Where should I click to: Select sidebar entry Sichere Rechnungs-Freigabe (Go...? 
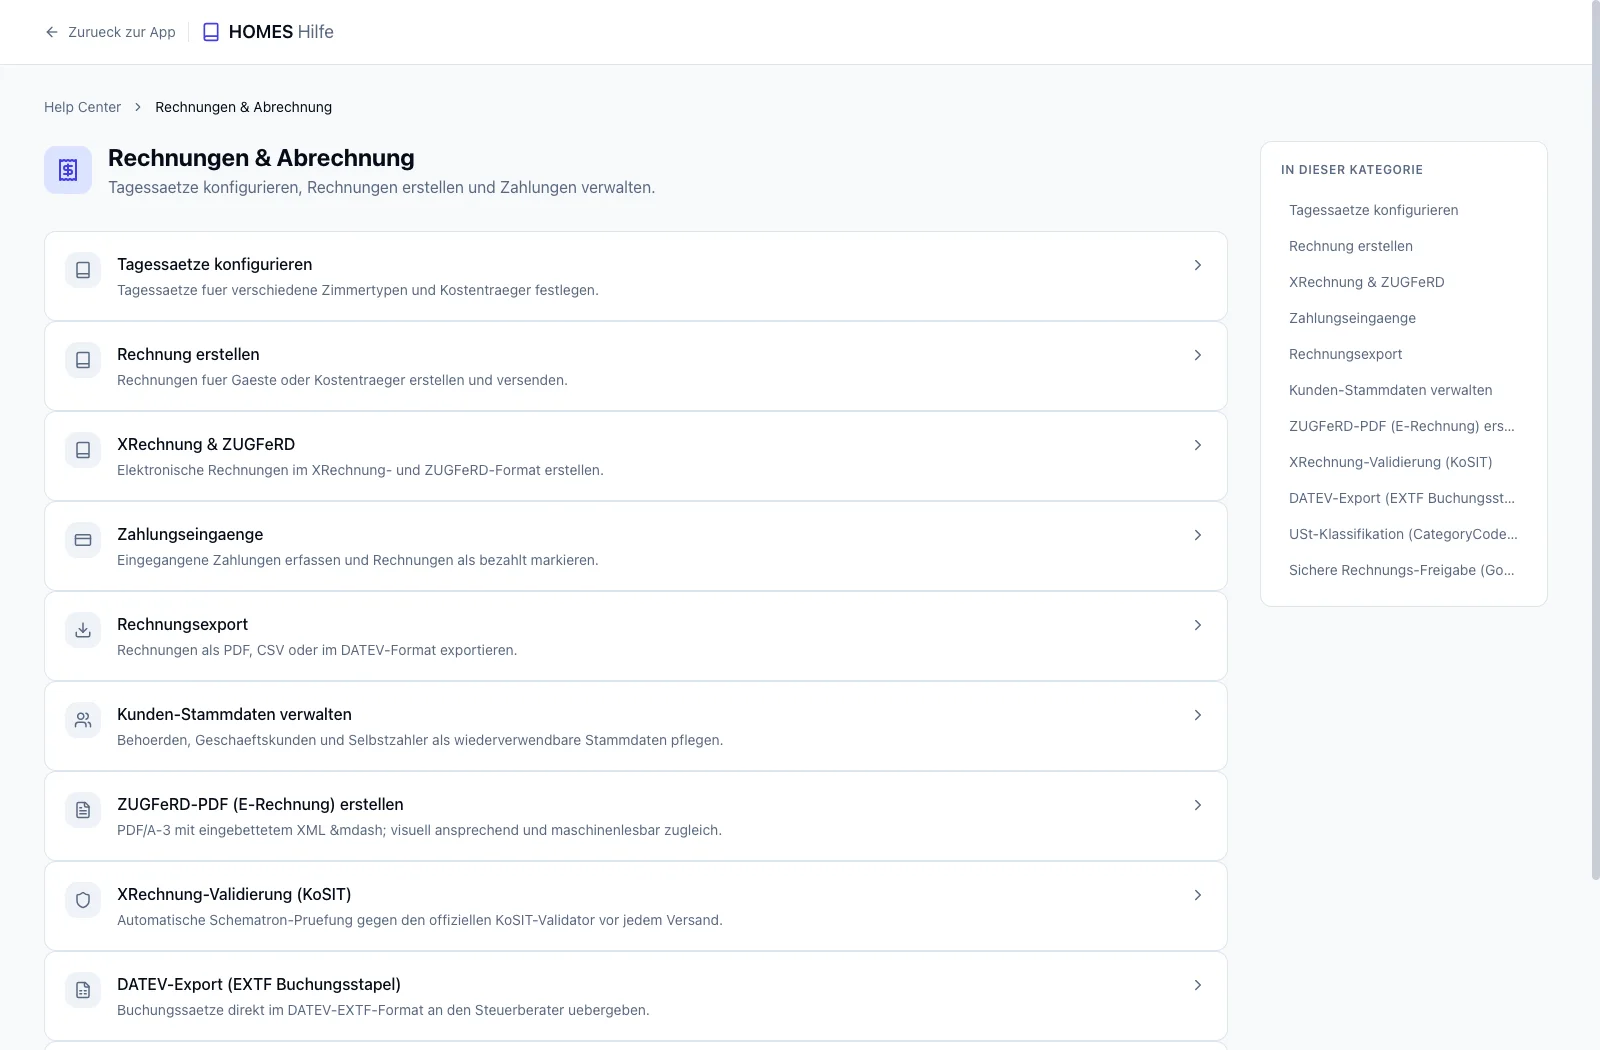[1402, 570]
